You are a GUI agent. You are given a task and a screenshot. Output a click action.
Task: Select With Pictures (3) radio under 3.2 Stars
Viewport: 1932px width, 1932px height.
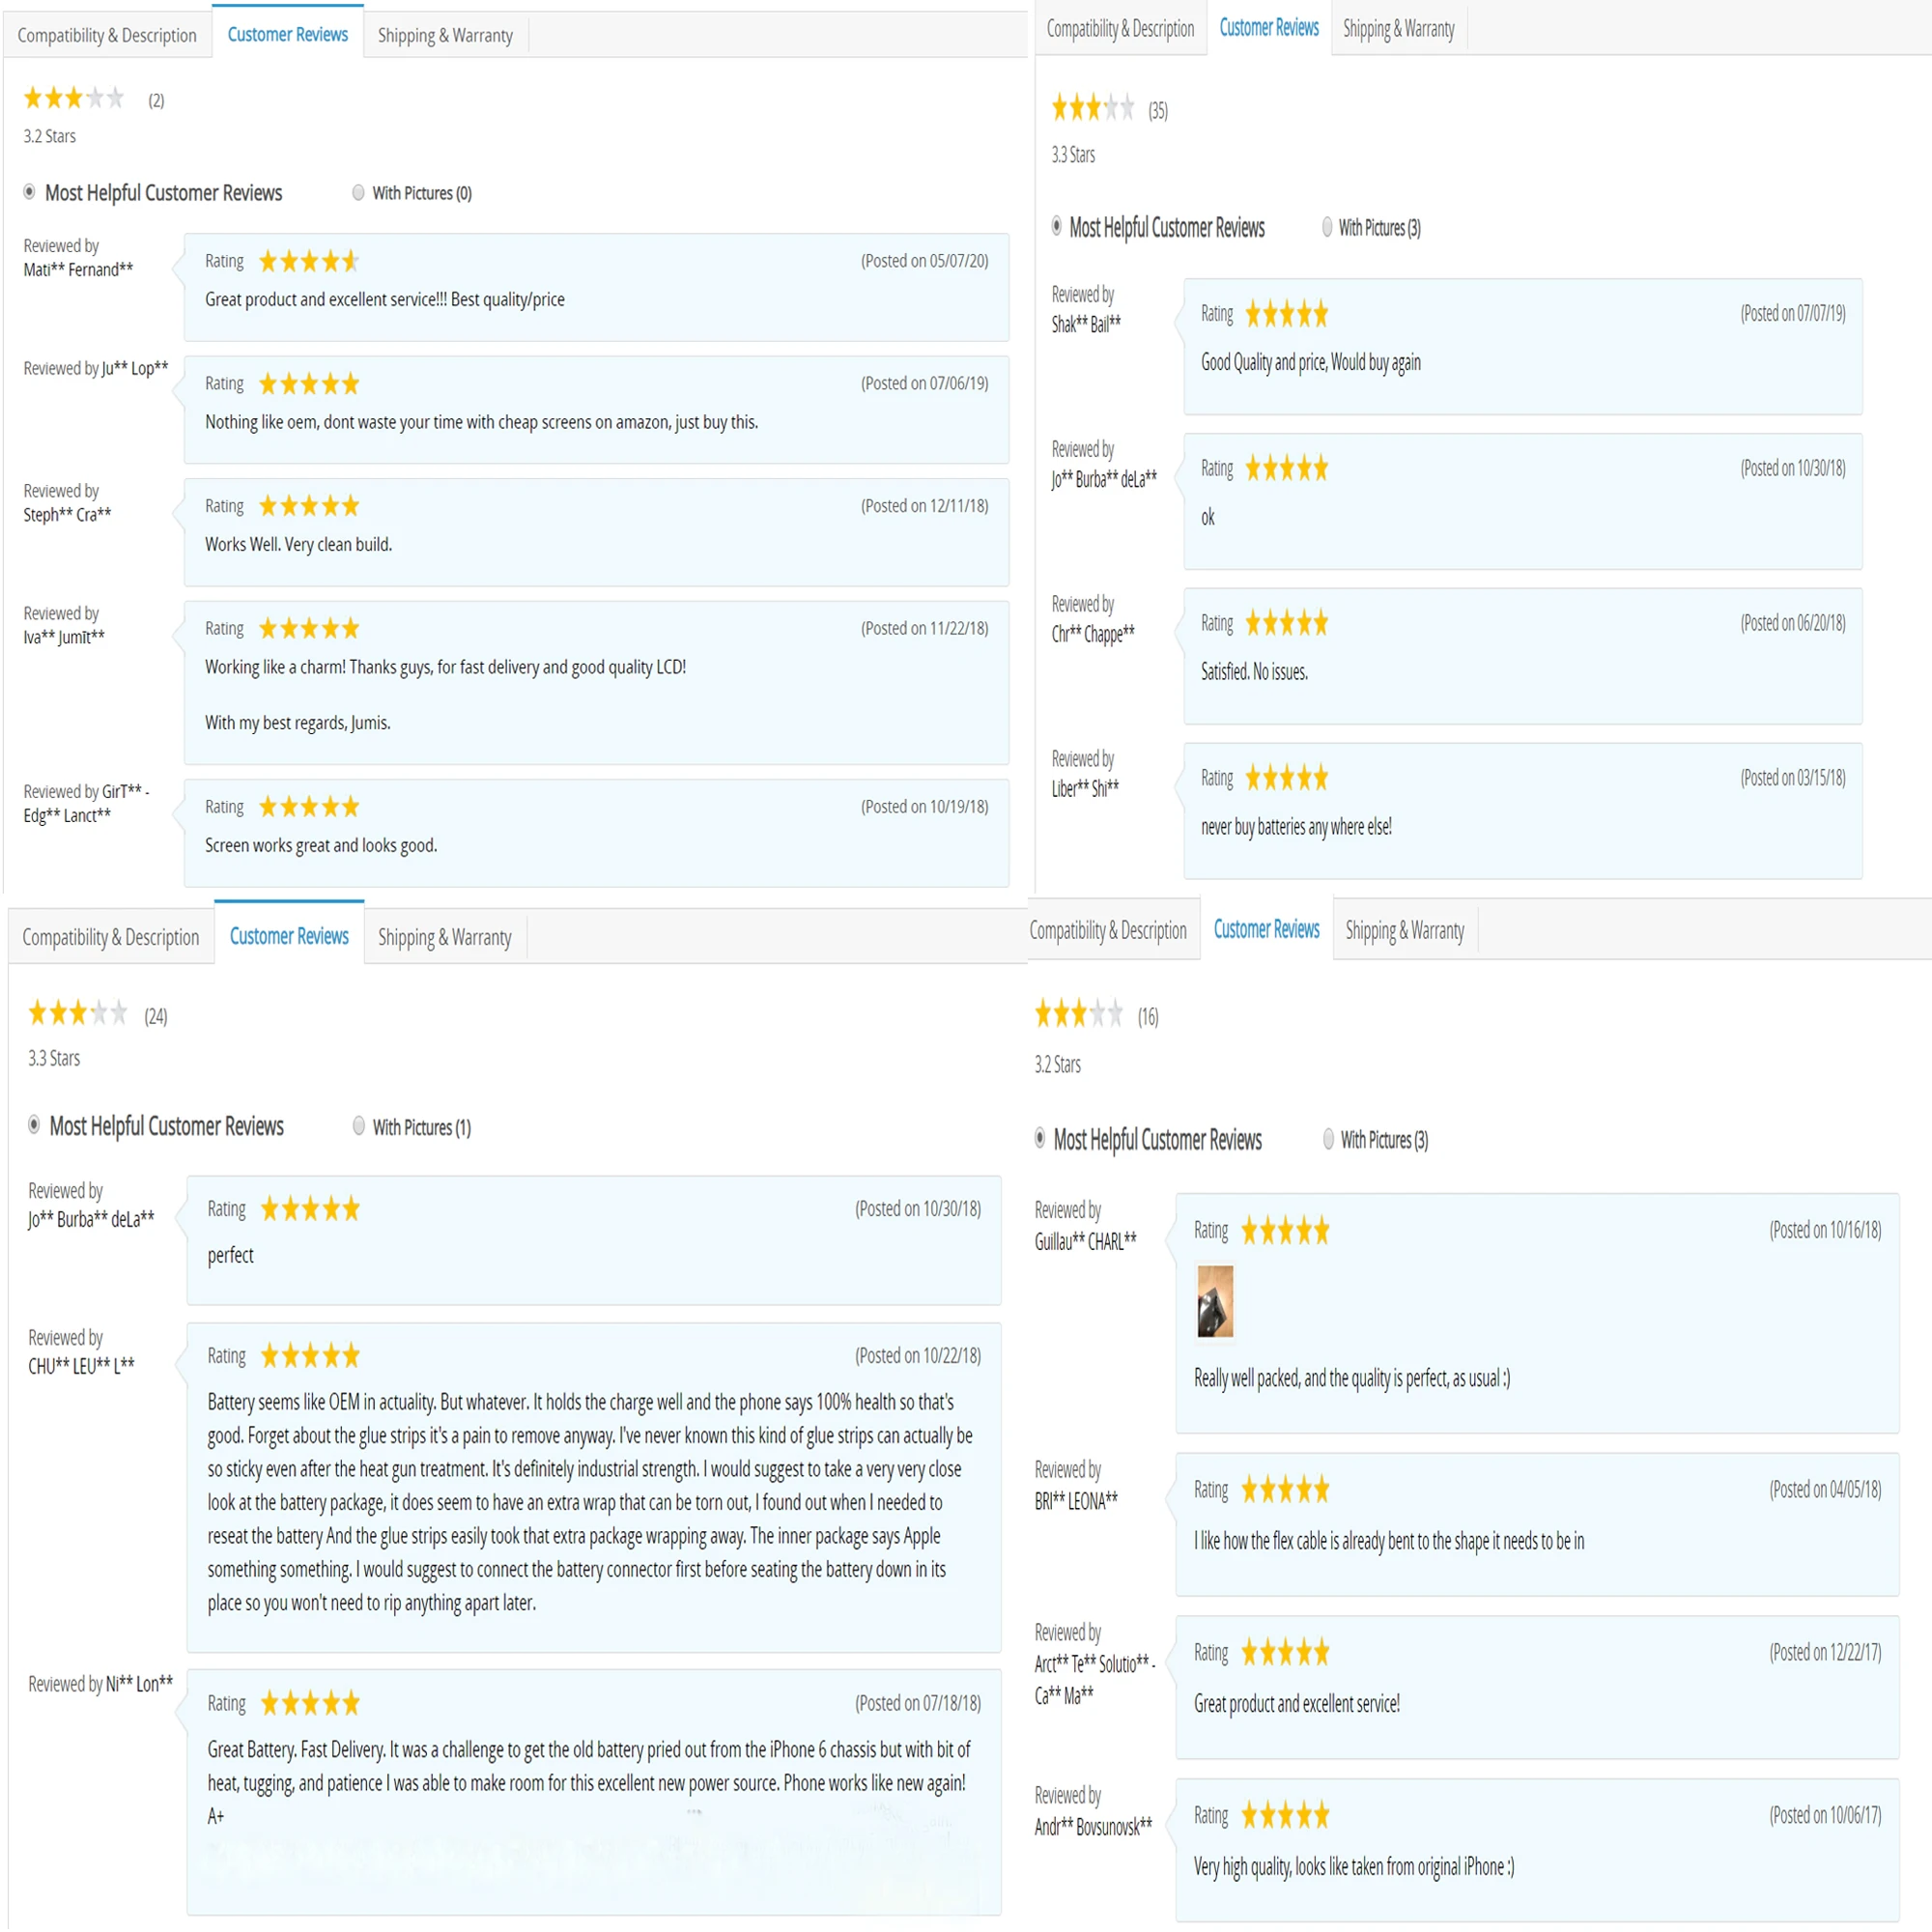point(1328,1140)
